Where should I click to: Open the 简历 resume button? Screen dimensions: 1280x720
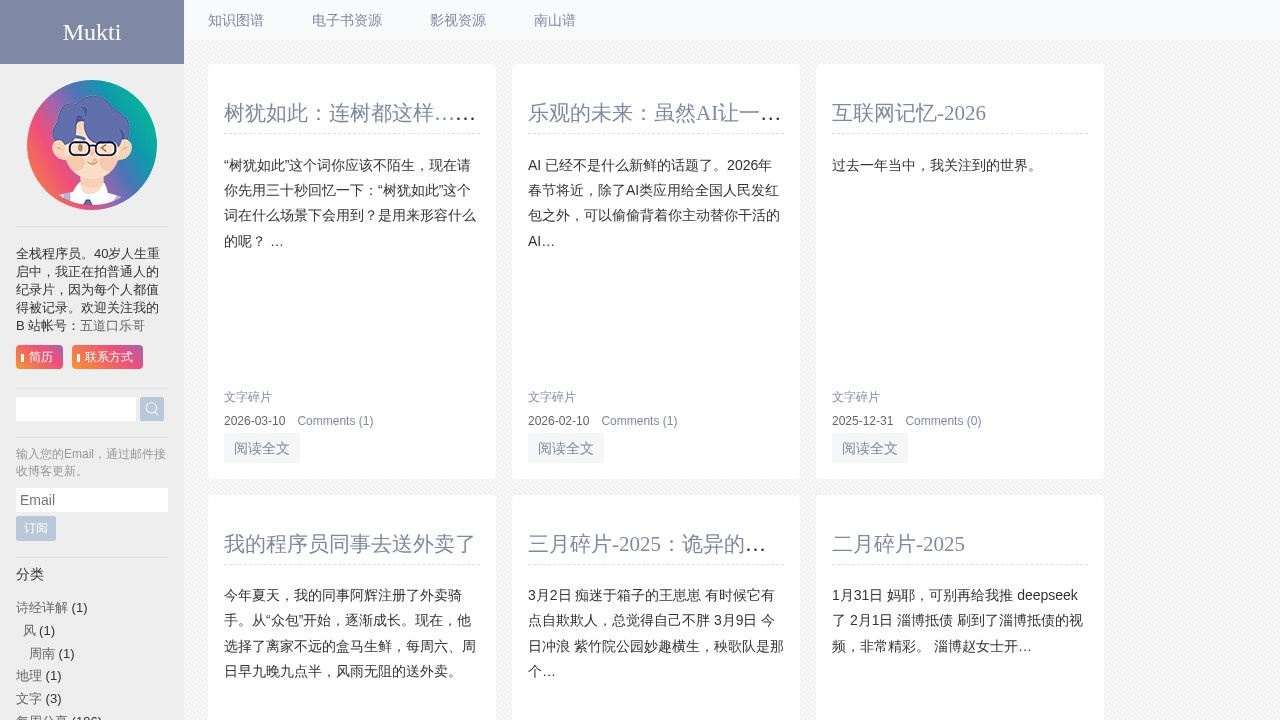[x=39, y=357]
